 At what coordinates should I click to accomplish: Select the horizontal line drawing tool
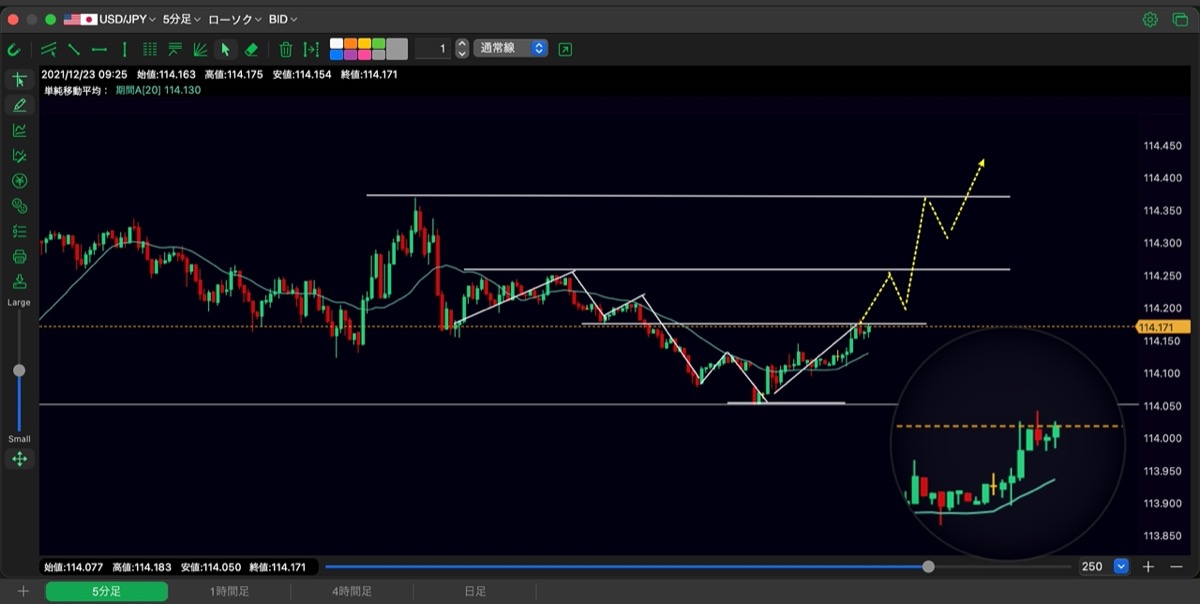click(x=99, y=49)
